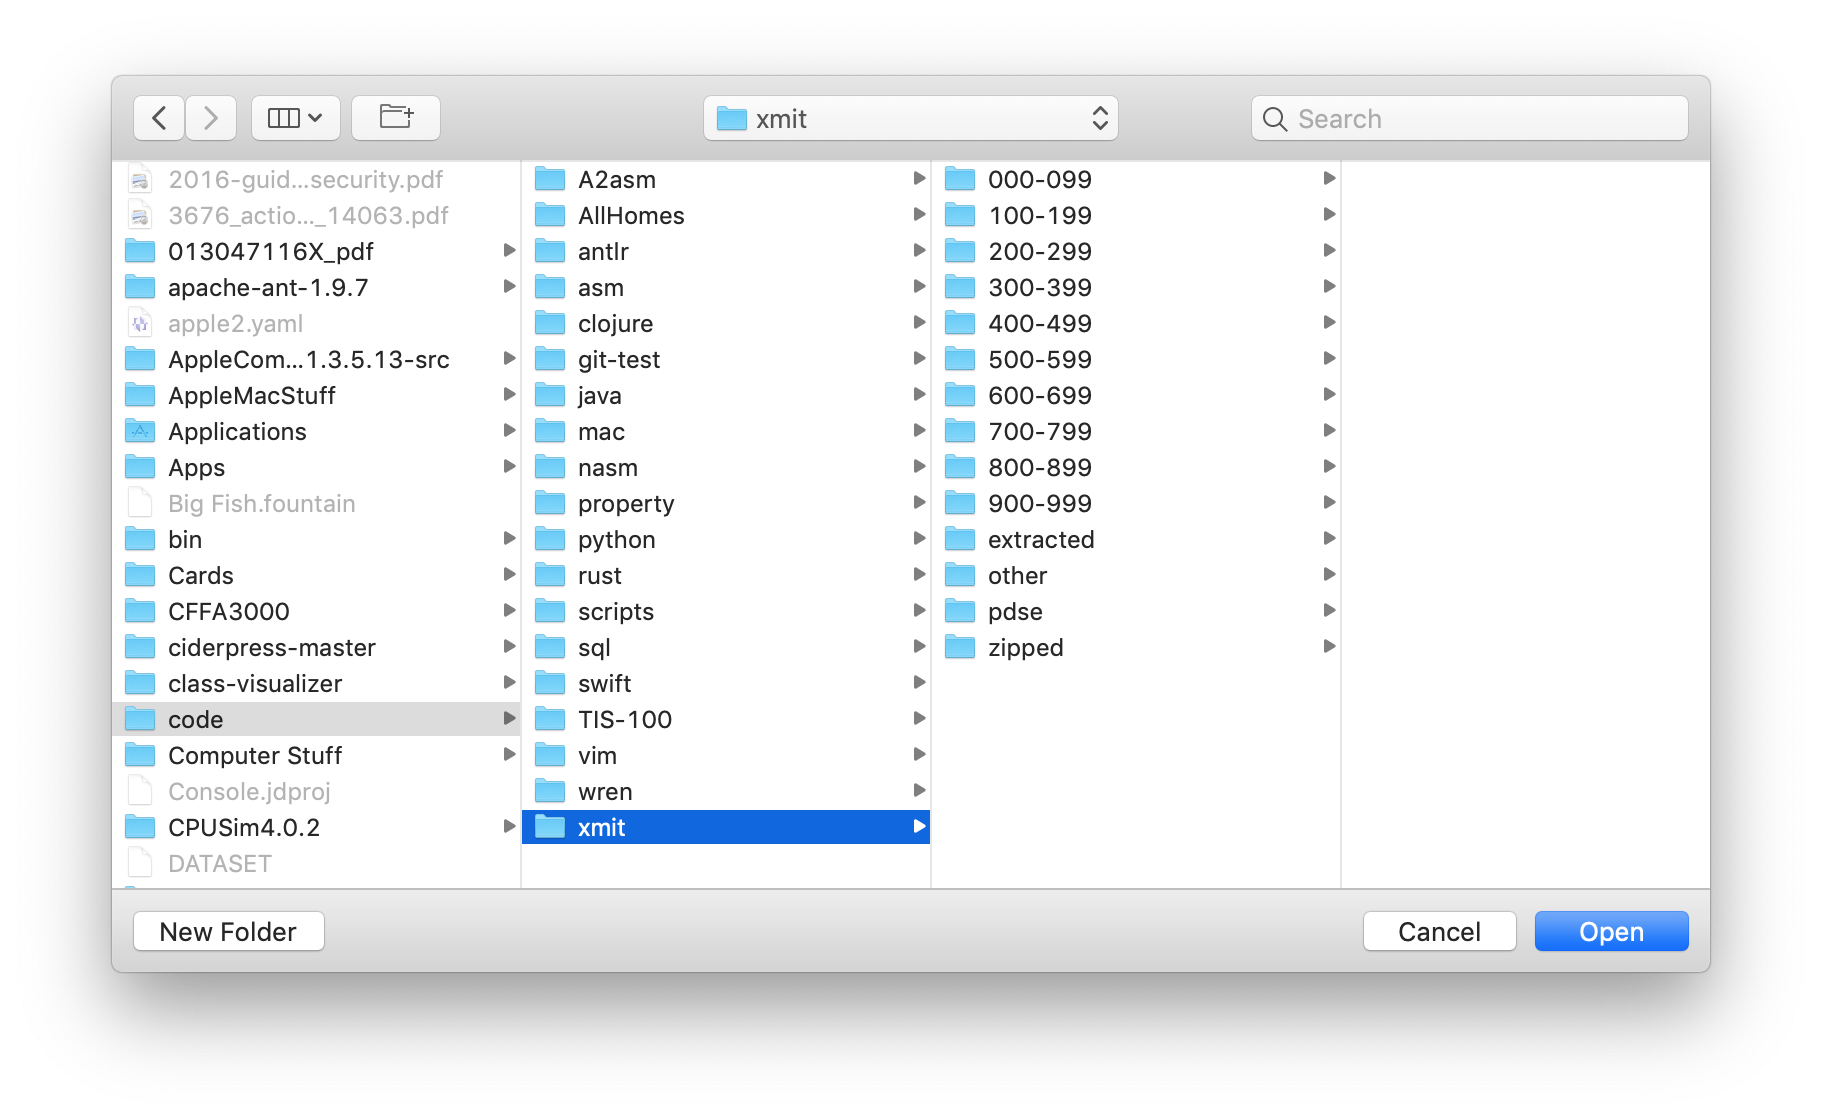The image size is (1822, 1120).
Task: Select the zipped folder icon
Action: coord(960,647)
